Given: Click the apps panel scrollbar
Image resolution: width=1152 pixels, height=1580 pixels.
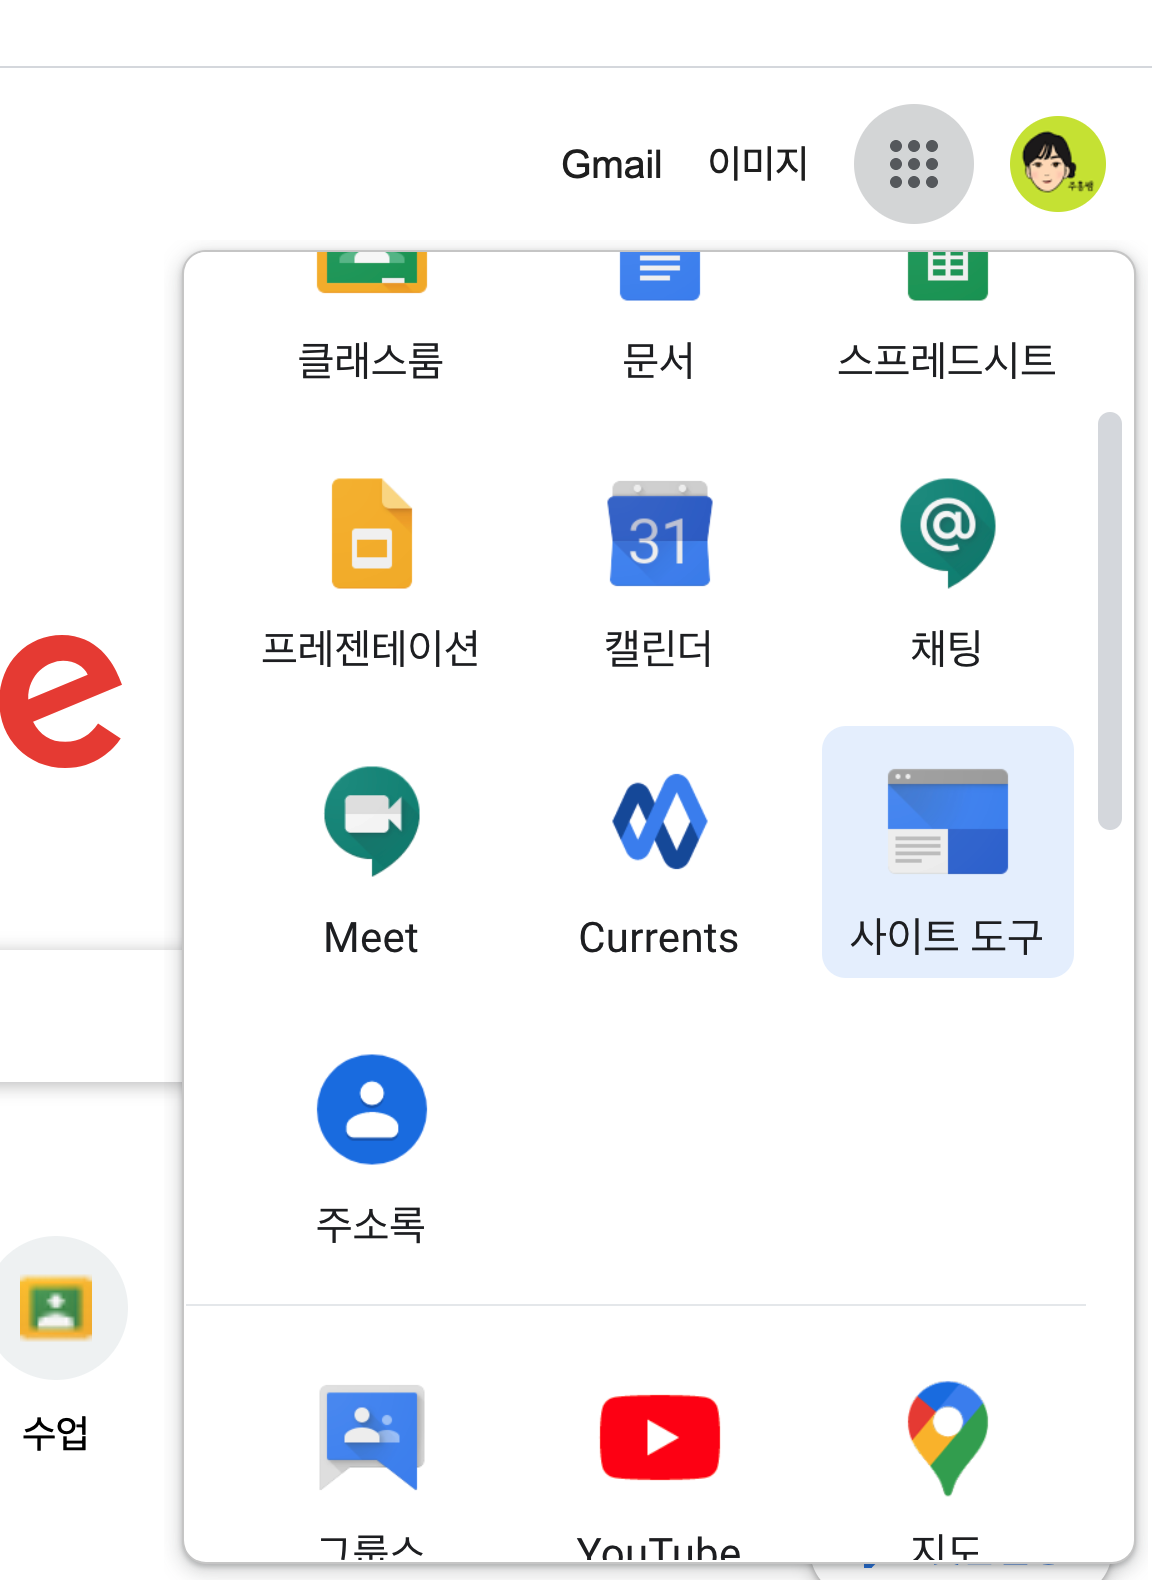Looking at the screenshot, I should [x=1109, y=620].
